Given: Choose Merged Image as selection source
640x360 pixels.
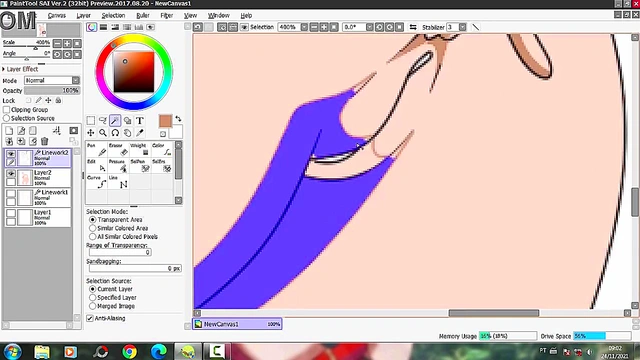Looking at the screenshot, I should [93, 306].
